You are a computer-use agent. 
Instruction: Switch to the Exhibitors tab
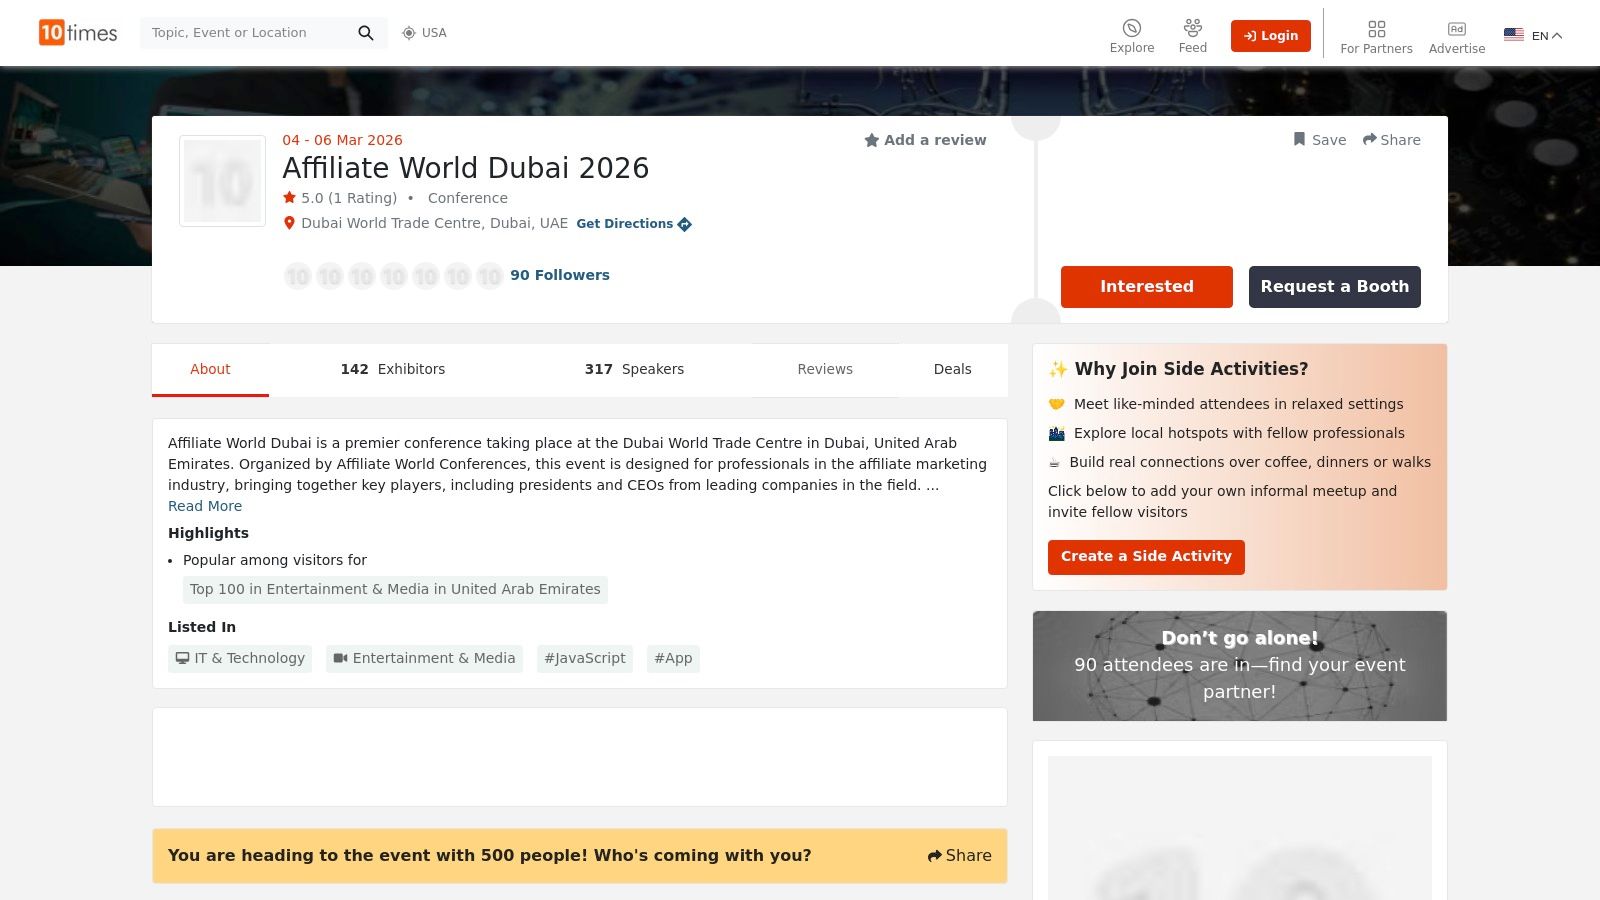pos(393,369)
